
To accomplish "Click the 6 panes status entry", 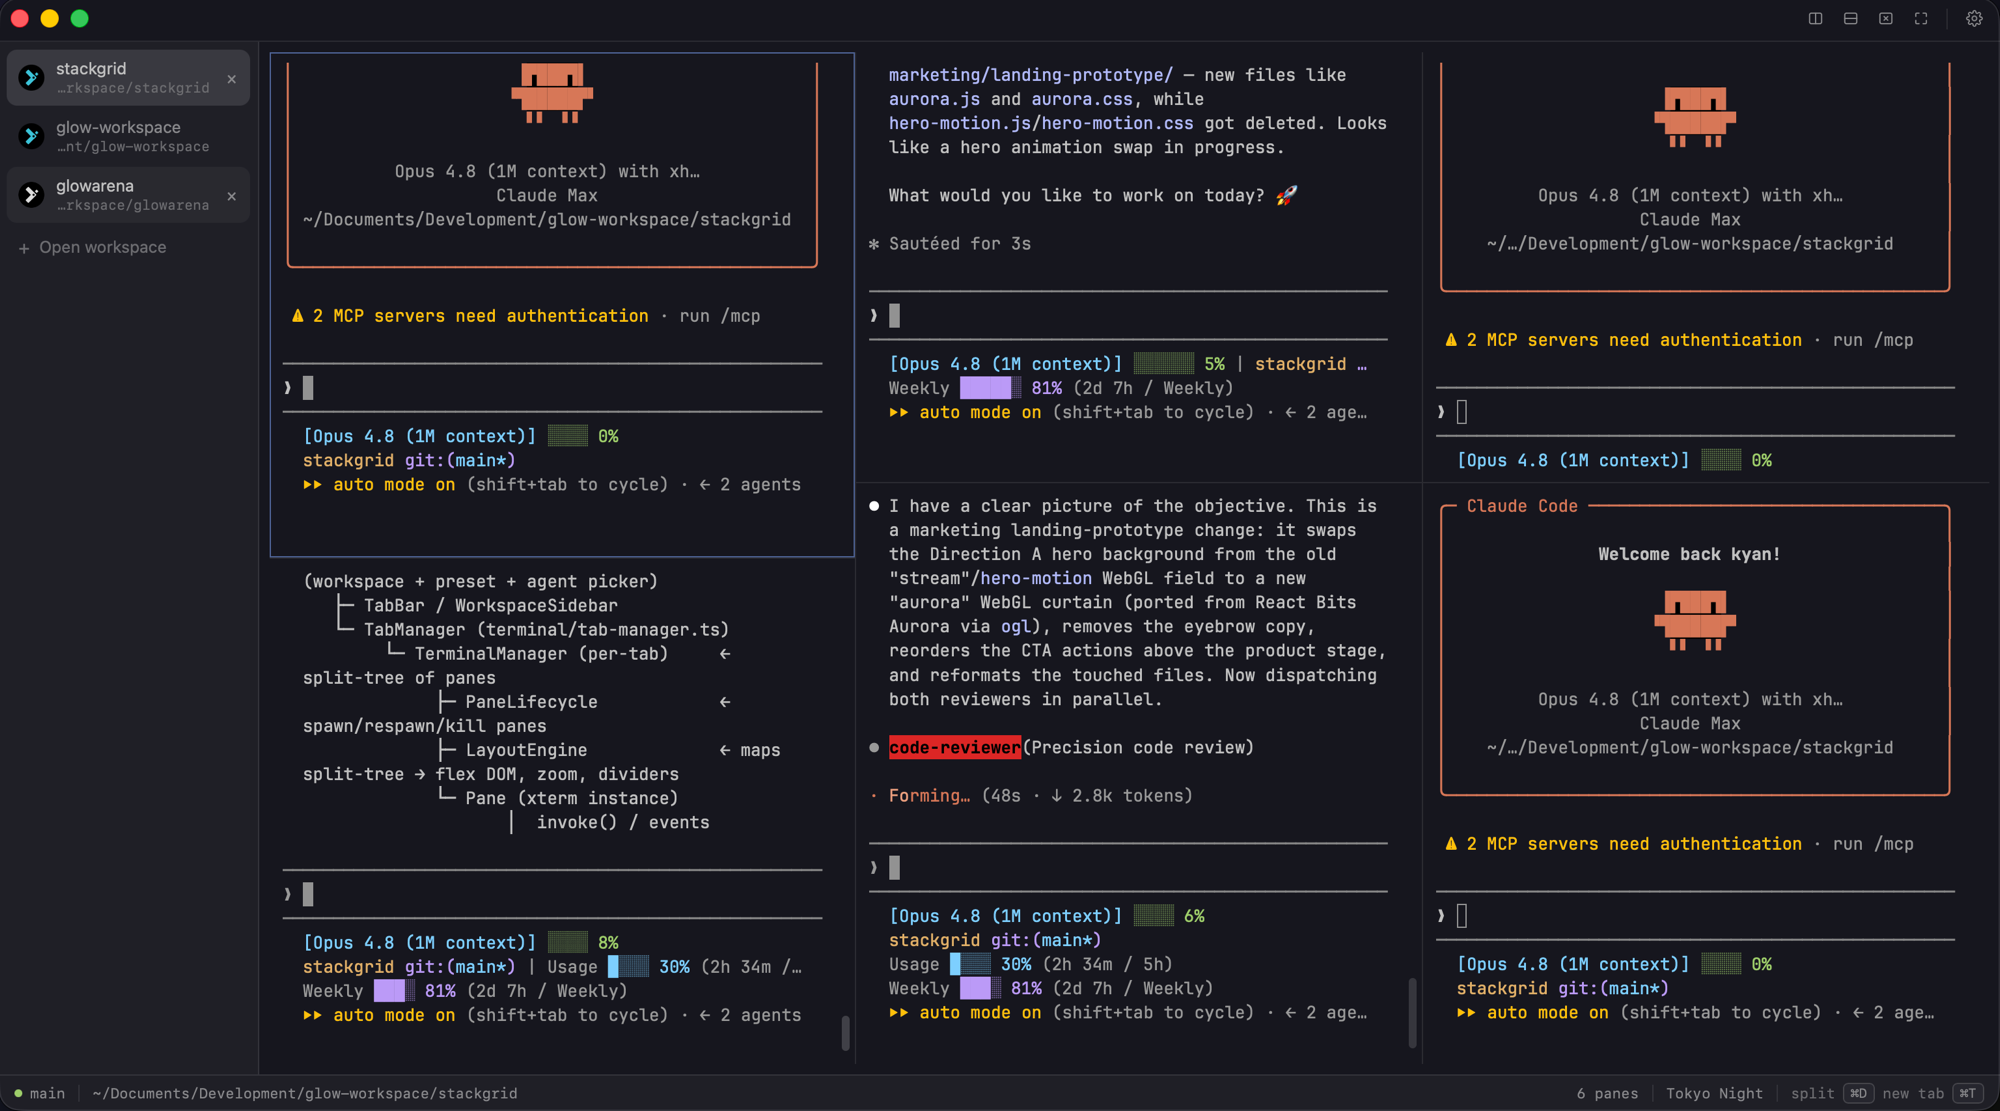I will pyautogui.click(x=1607, y=1093).
